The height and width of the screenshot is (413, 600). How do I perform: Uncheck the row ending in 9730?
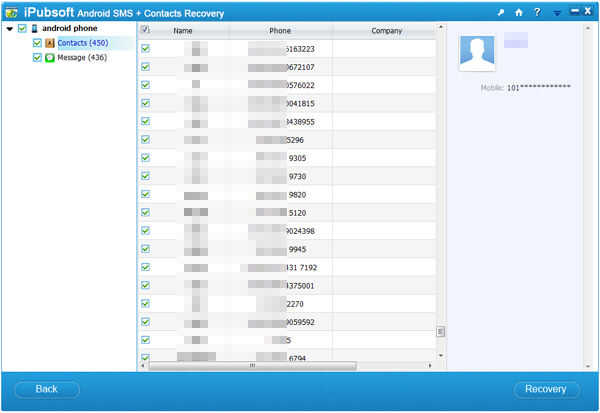coord(145,176)
